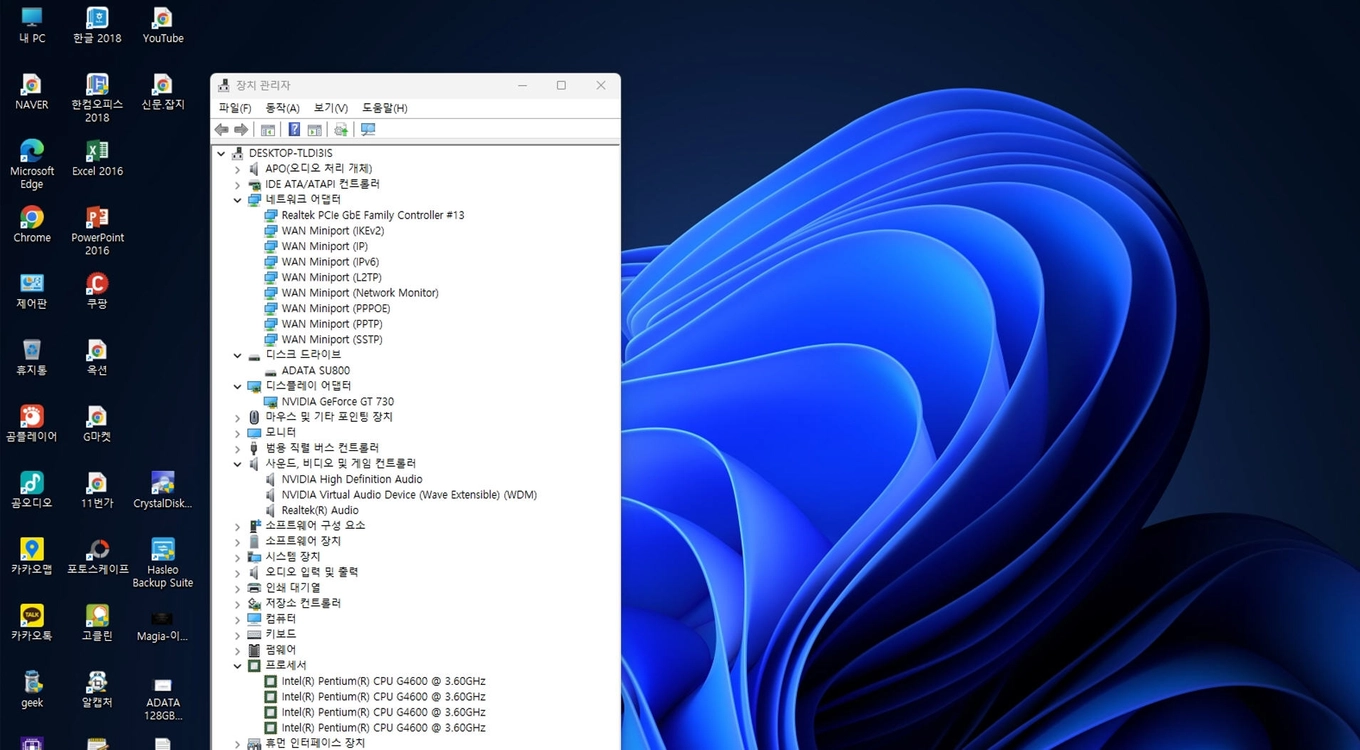
Task: Expand the 모니터 category
Action: (x=238, y=433)
